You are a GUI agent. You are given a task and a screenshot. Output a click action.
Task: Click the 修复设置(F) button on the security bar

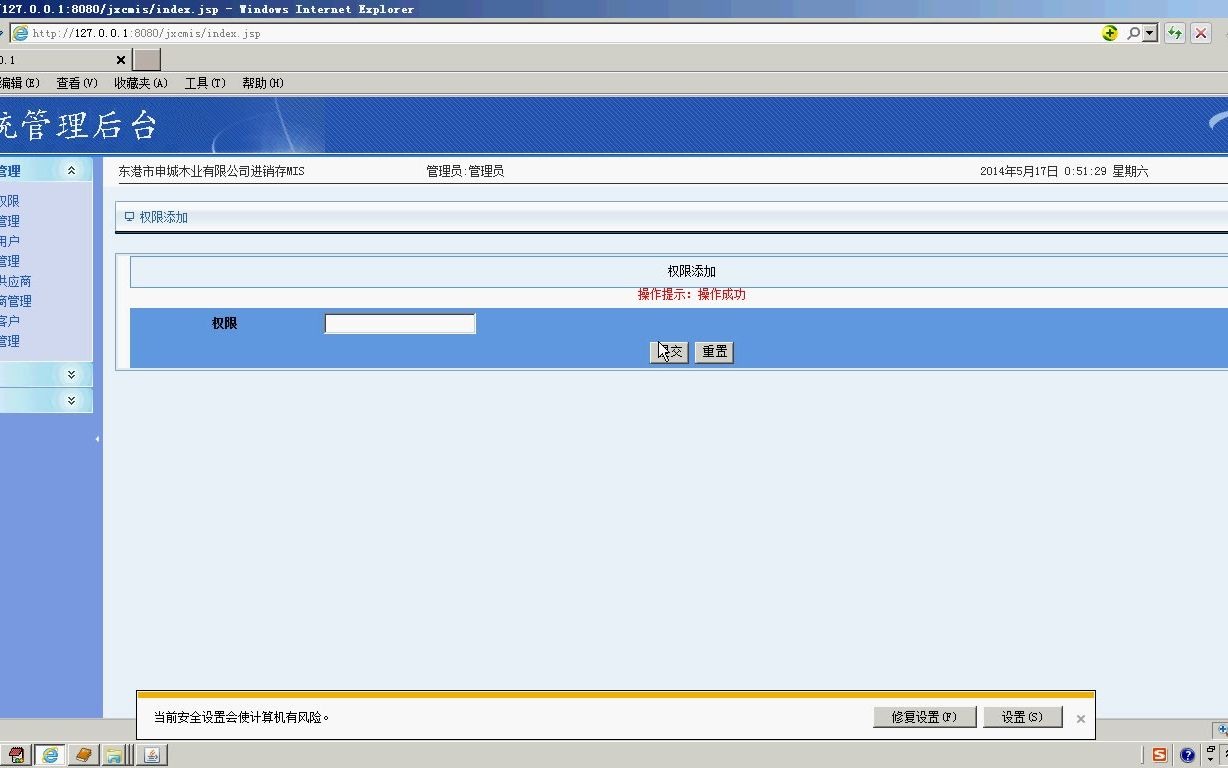922,716
